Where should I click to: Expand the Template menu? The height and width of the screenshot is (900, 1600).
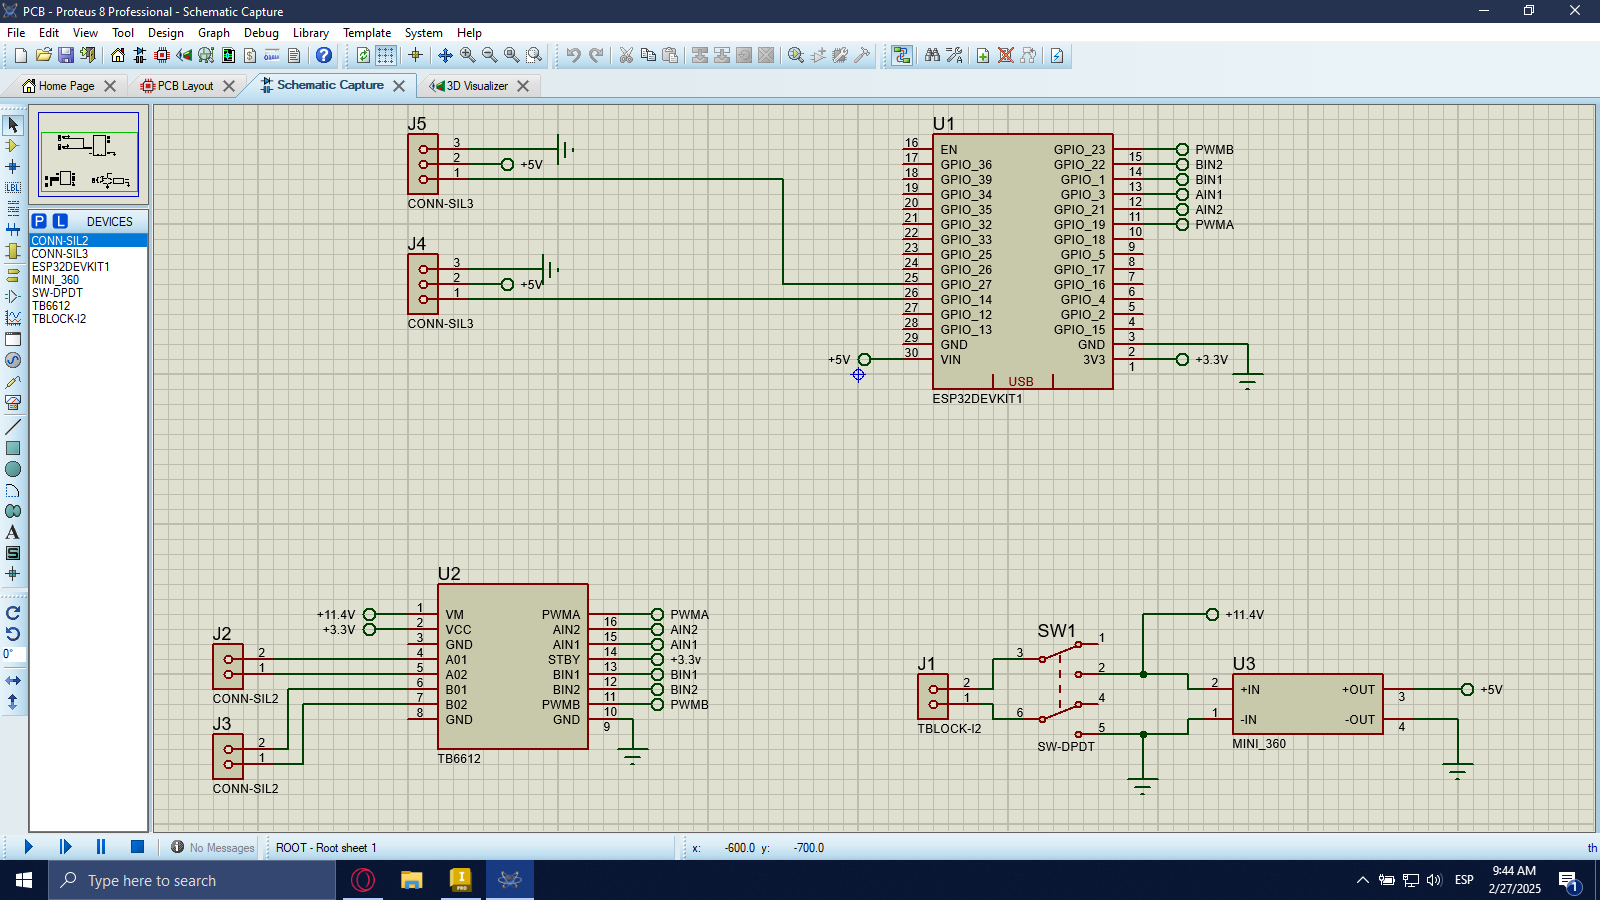pos(367,33)
